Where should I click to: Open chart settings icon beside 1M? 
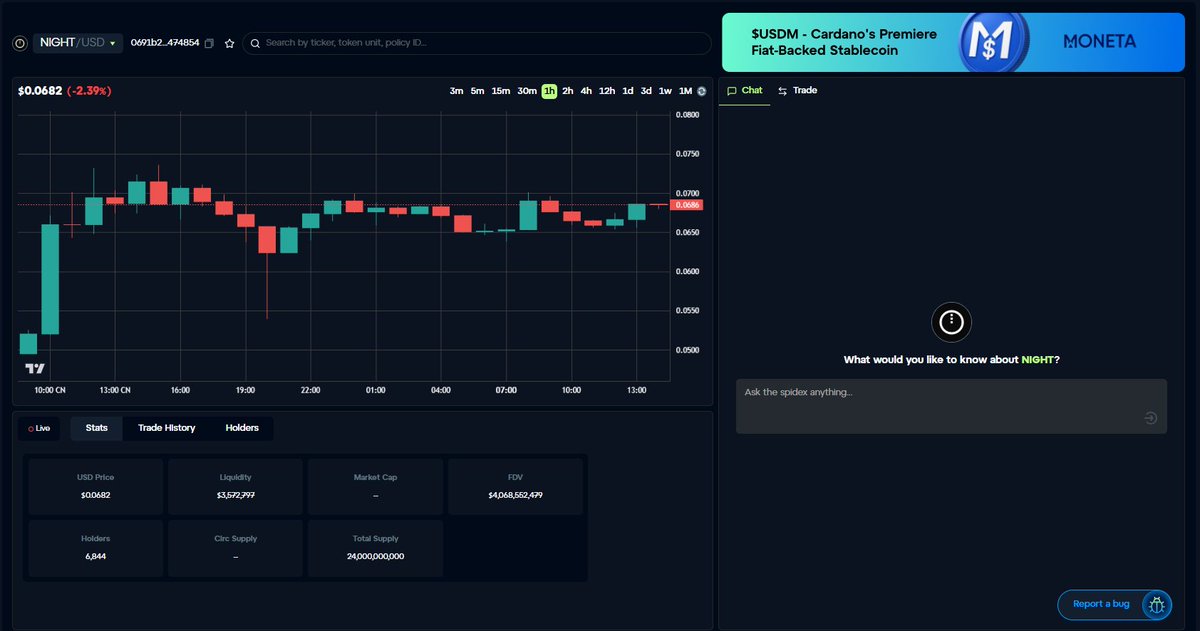pyautogui.click(x=702, y=91)
